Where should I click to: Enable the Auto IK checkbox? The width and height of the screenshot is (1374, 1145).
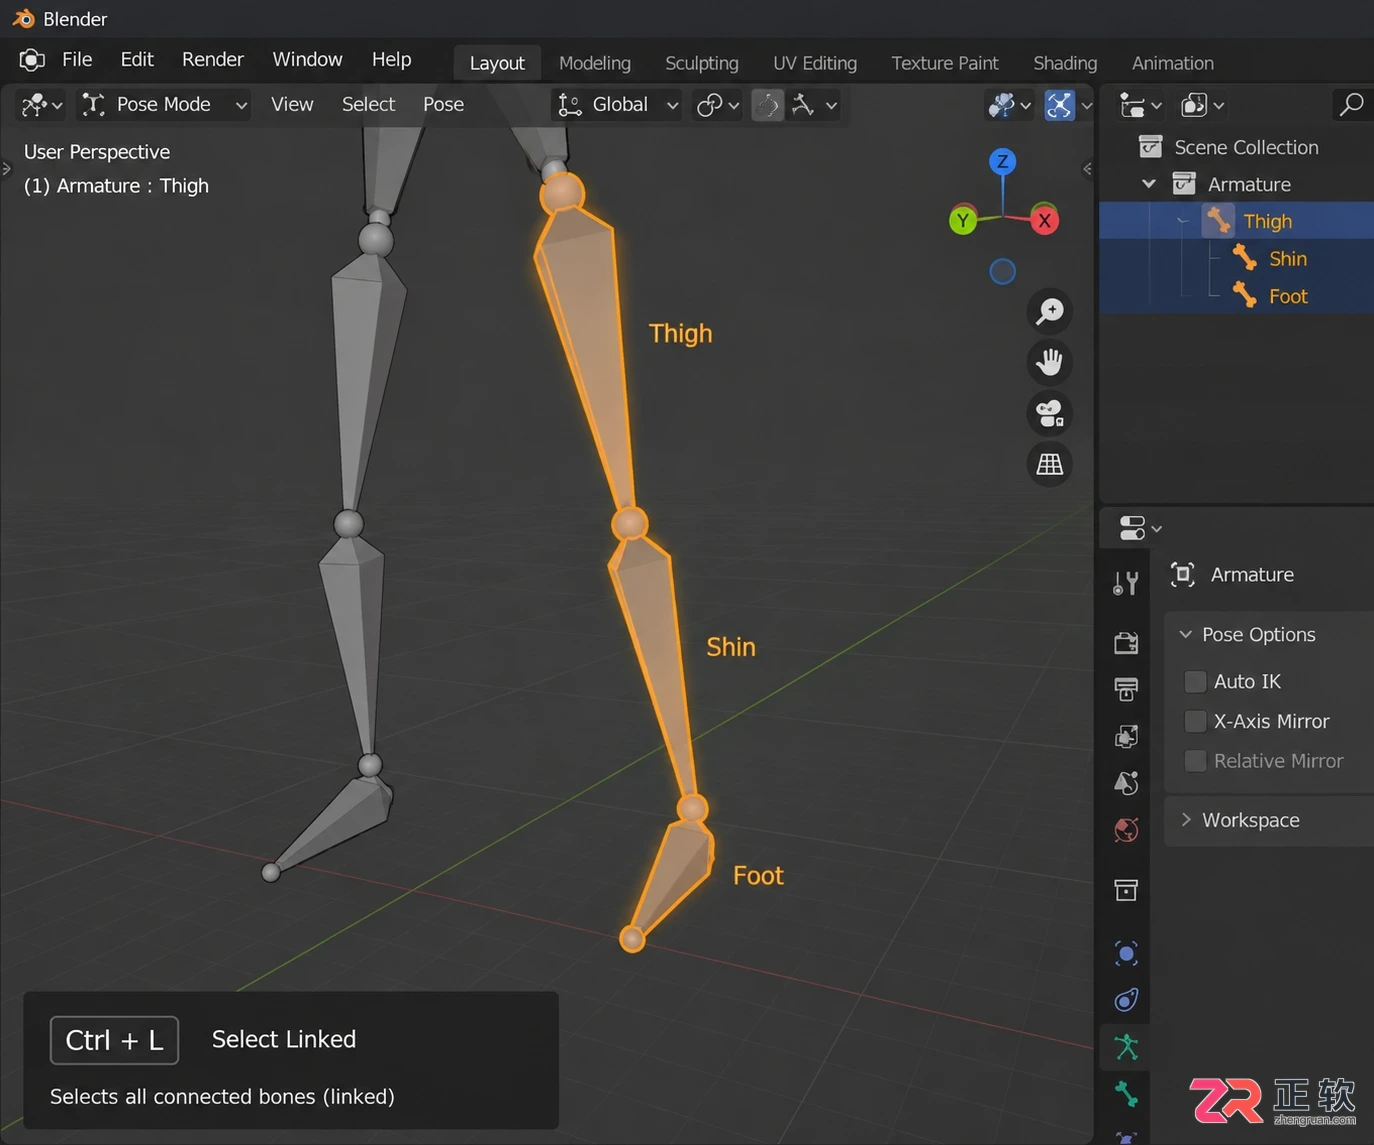tap(1195, 681)
